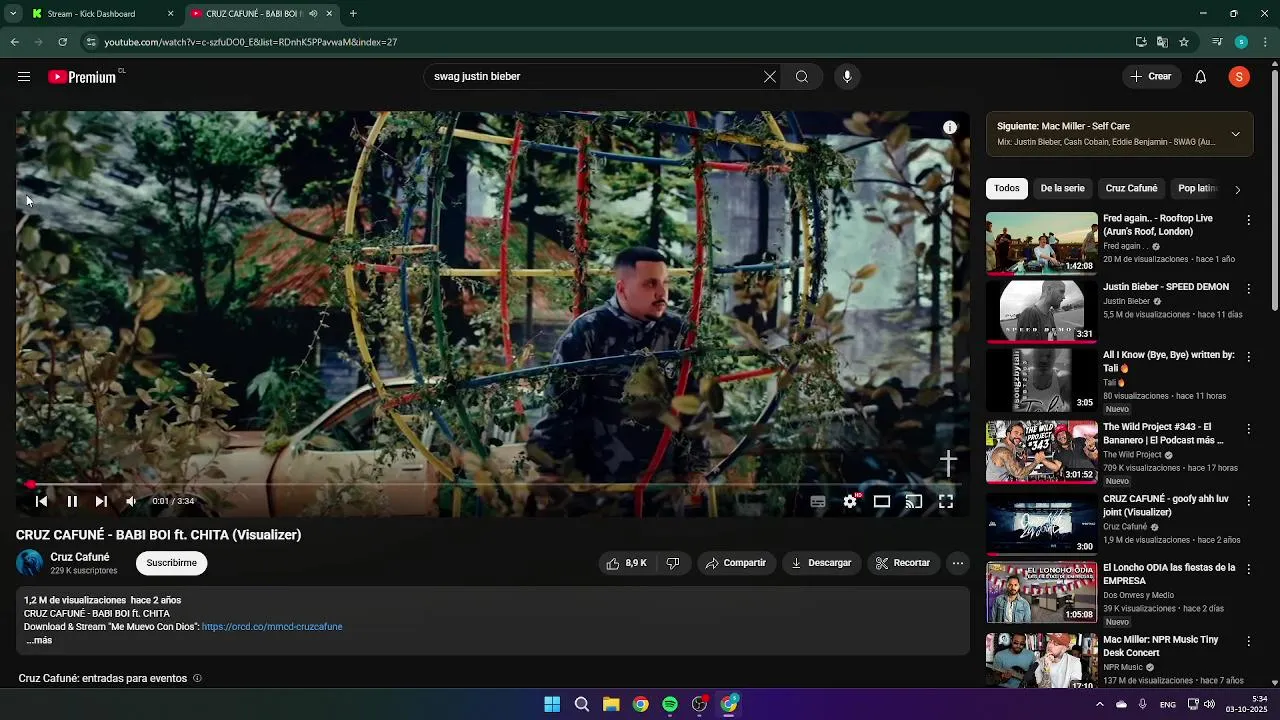Open The Wild Project #343 video title
This screenshot has height=720, width=1280.
[1163, 433]
